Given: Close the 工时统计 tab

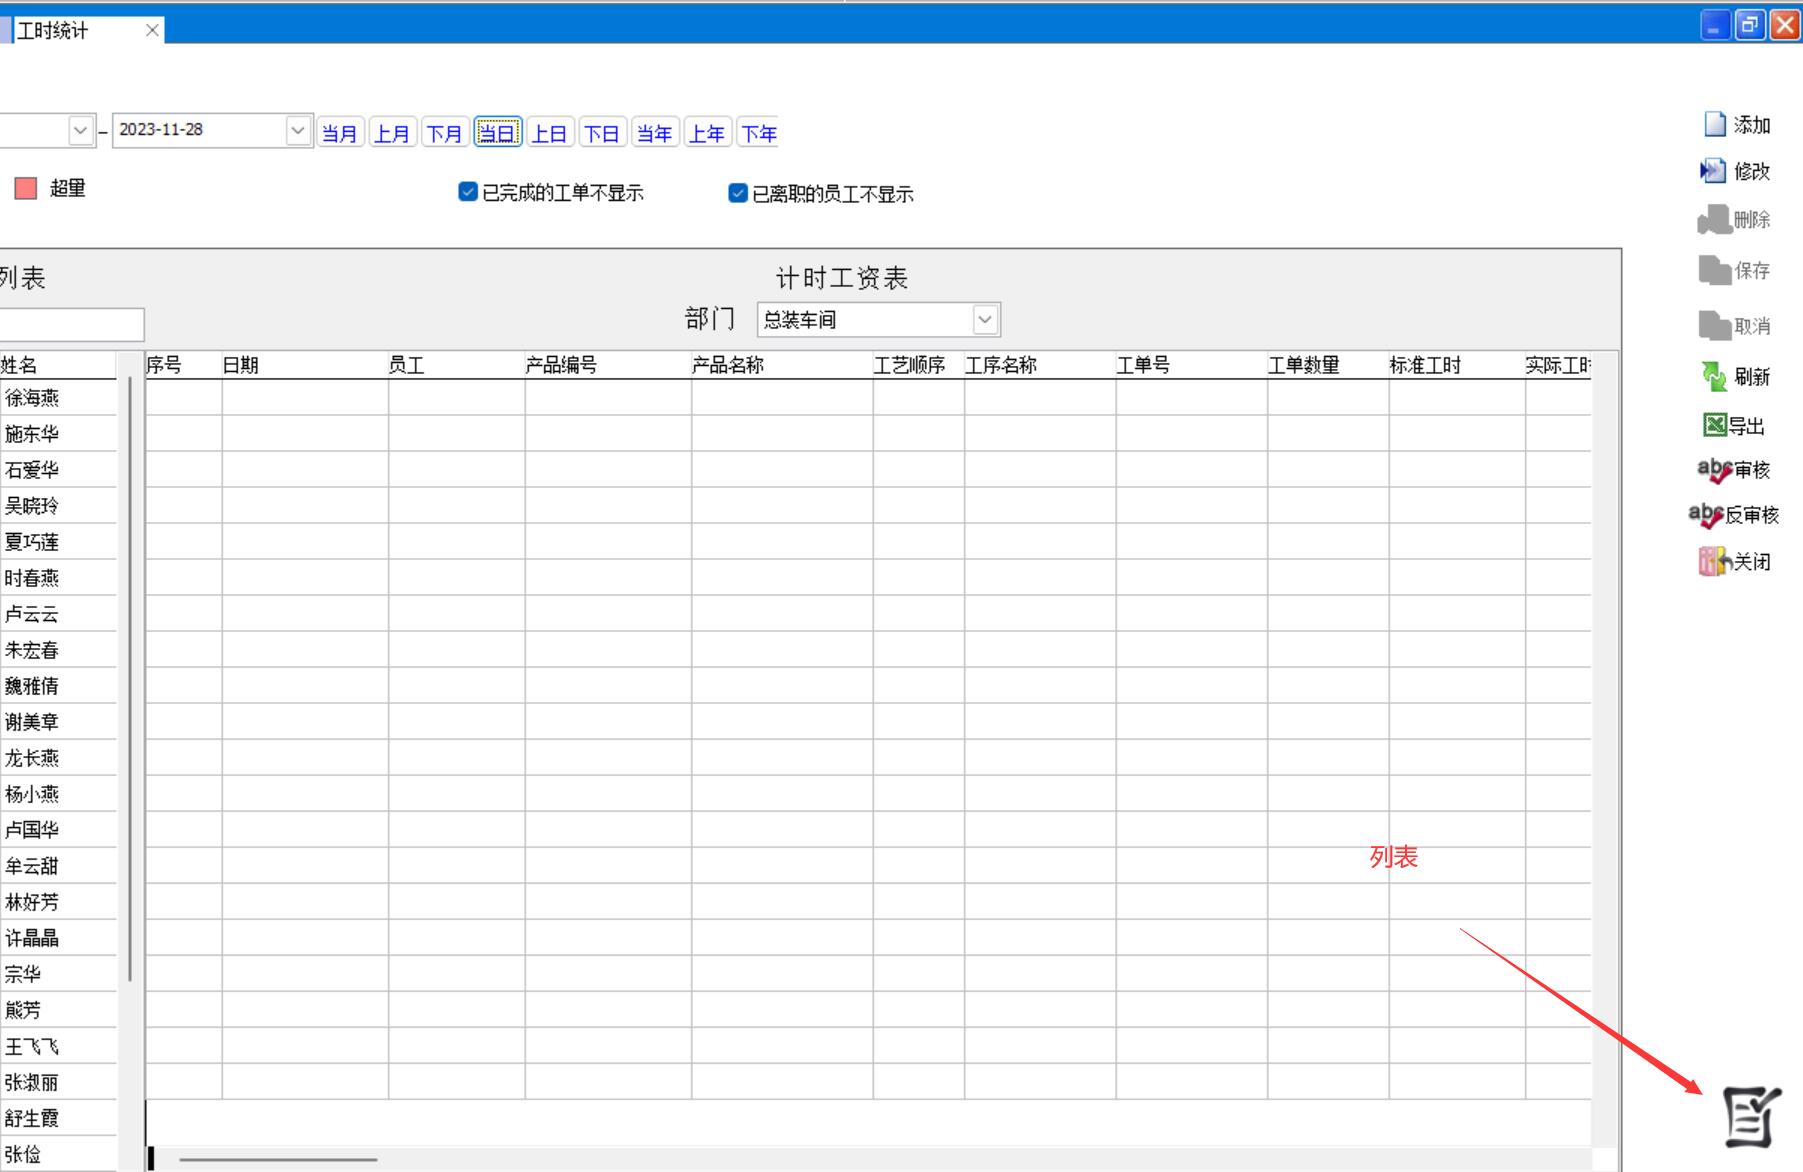Looking at the screenshot, I should click(x=152, y=31).
